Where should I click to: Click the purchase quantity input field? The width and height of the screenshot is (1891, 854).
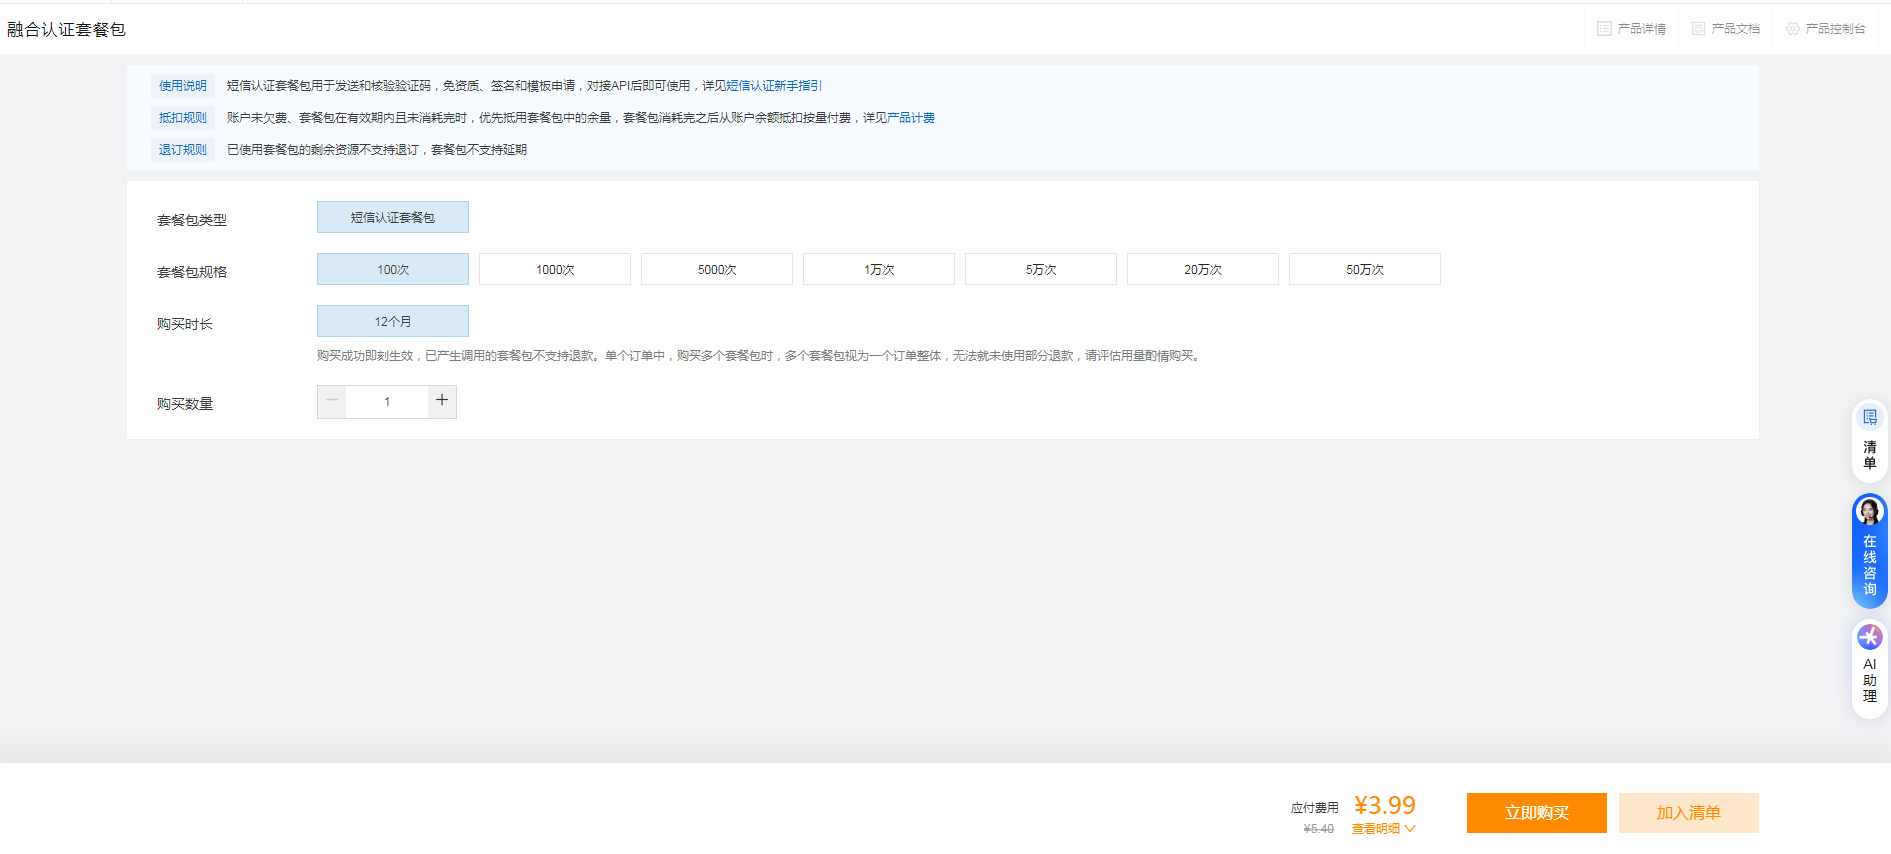pyautogui.click(x=387, y=402)
